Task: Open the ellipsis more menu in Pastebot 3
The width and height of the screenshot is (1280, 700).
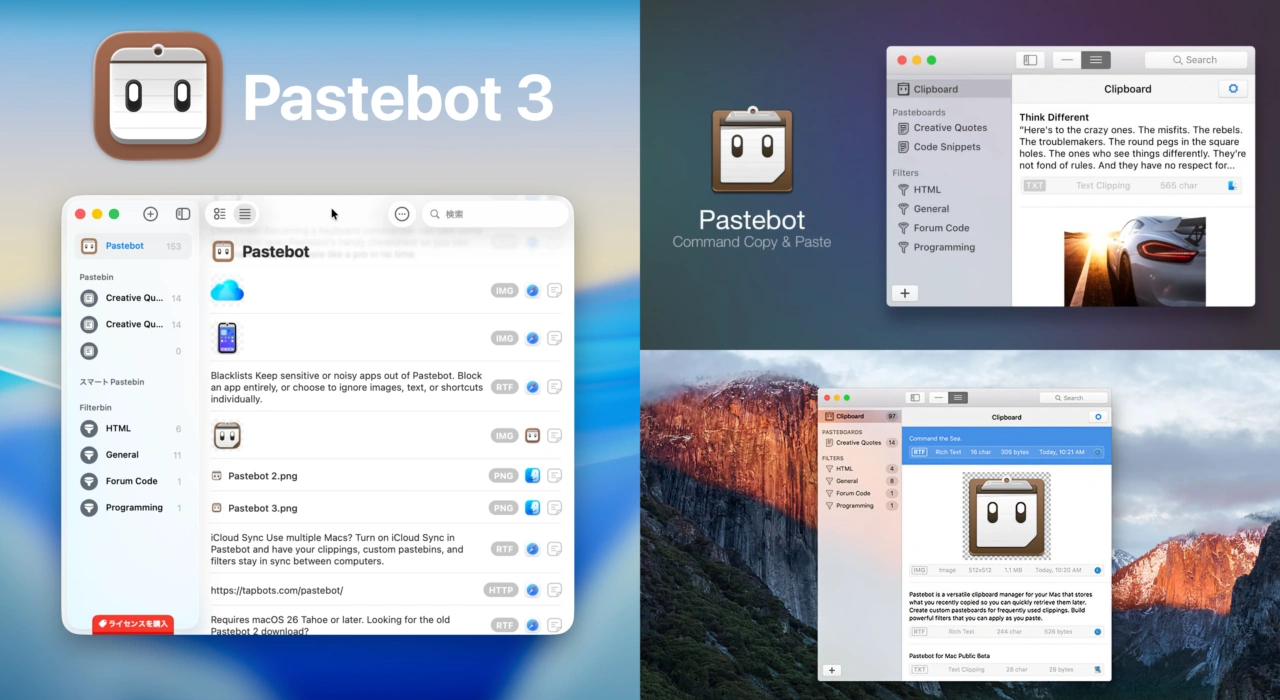Action: 402,214
